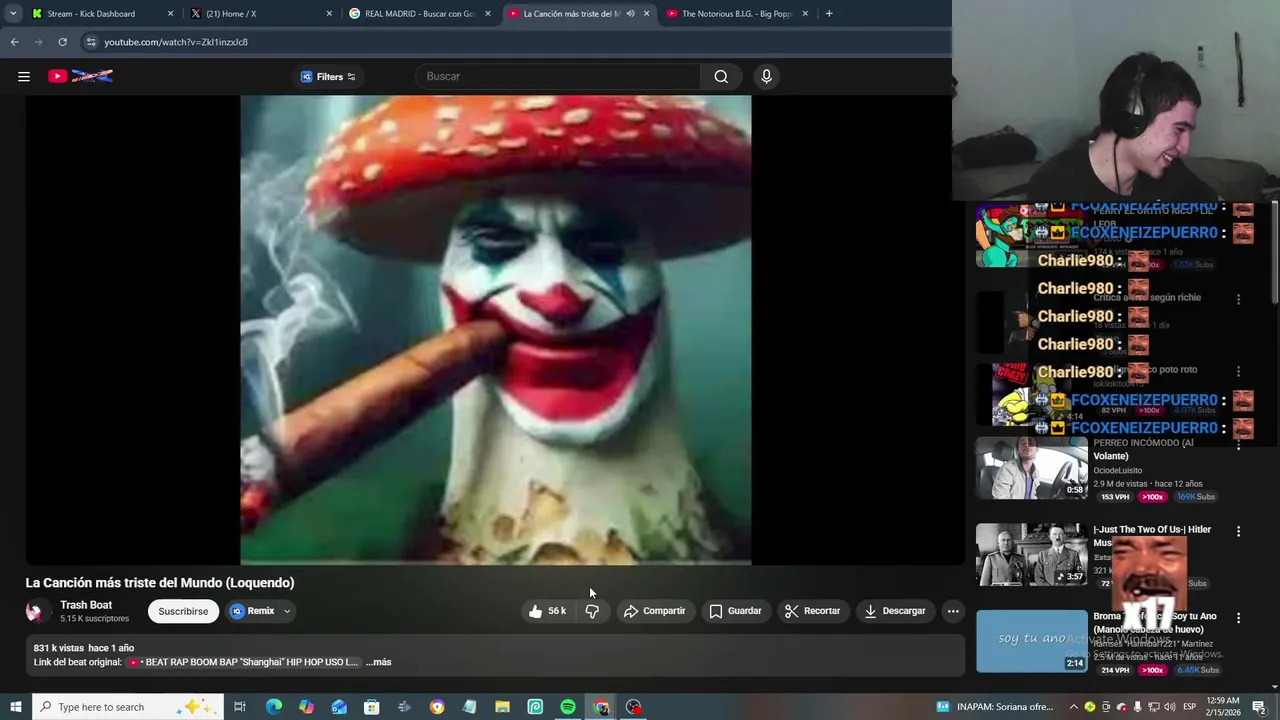Dislike the video with thumbs down
This screenshot has width=1280, height=720.
click(592, 611)
